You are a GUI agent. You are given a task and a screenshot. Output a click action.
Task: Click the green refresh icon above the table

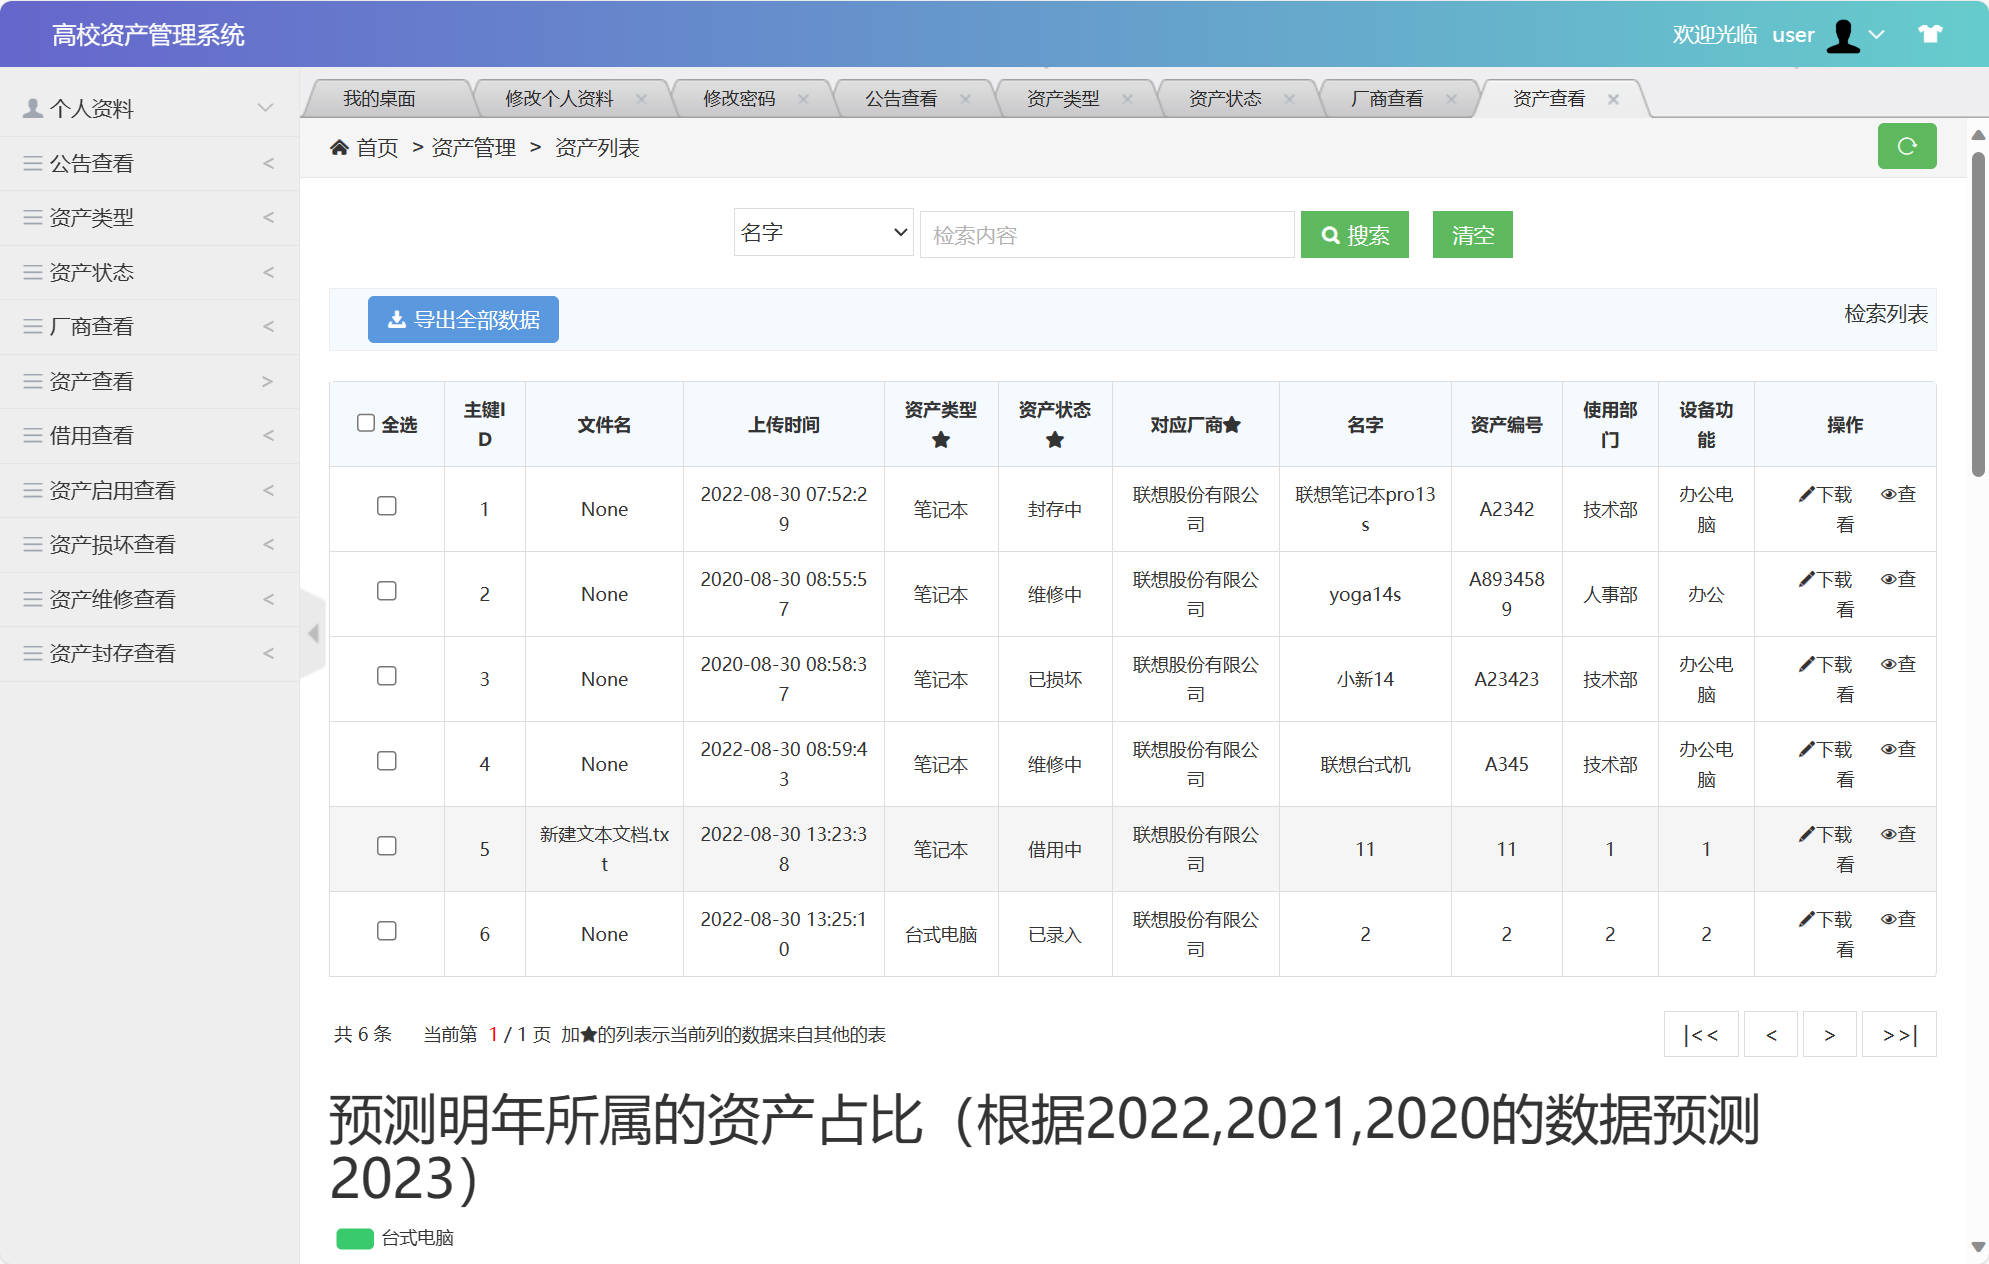pyautogui.click(x=1907, y=146)
